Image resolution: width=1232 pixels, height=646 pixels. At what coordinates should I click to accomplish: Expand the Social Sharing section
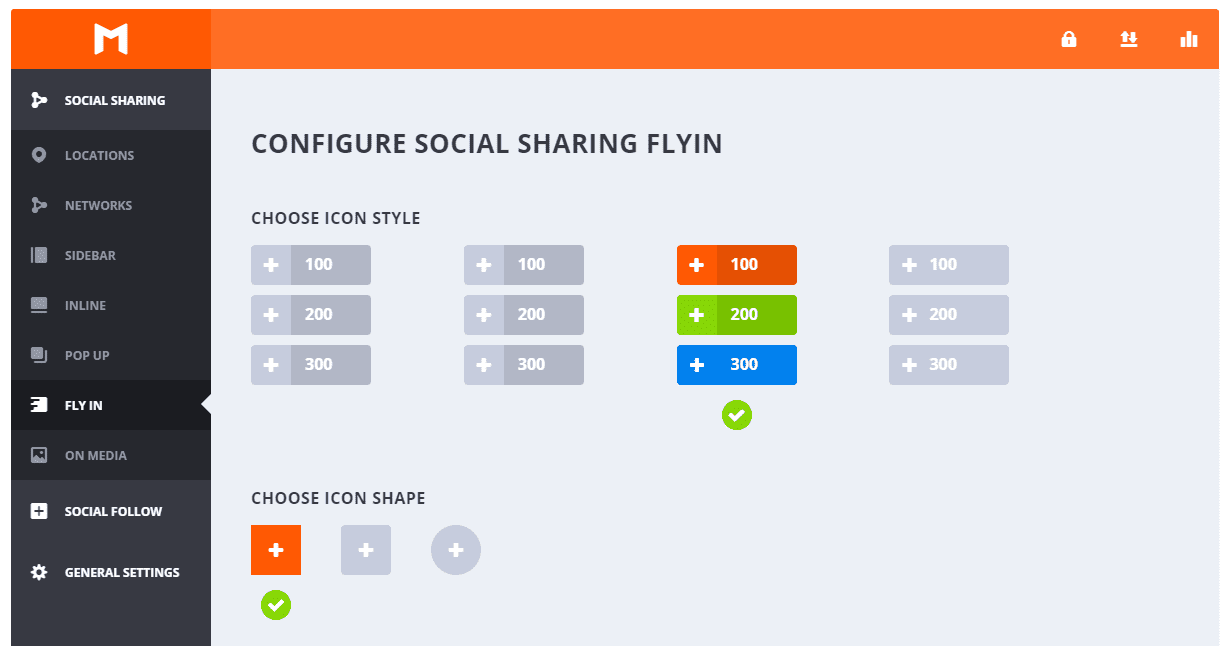coord(114,100)
